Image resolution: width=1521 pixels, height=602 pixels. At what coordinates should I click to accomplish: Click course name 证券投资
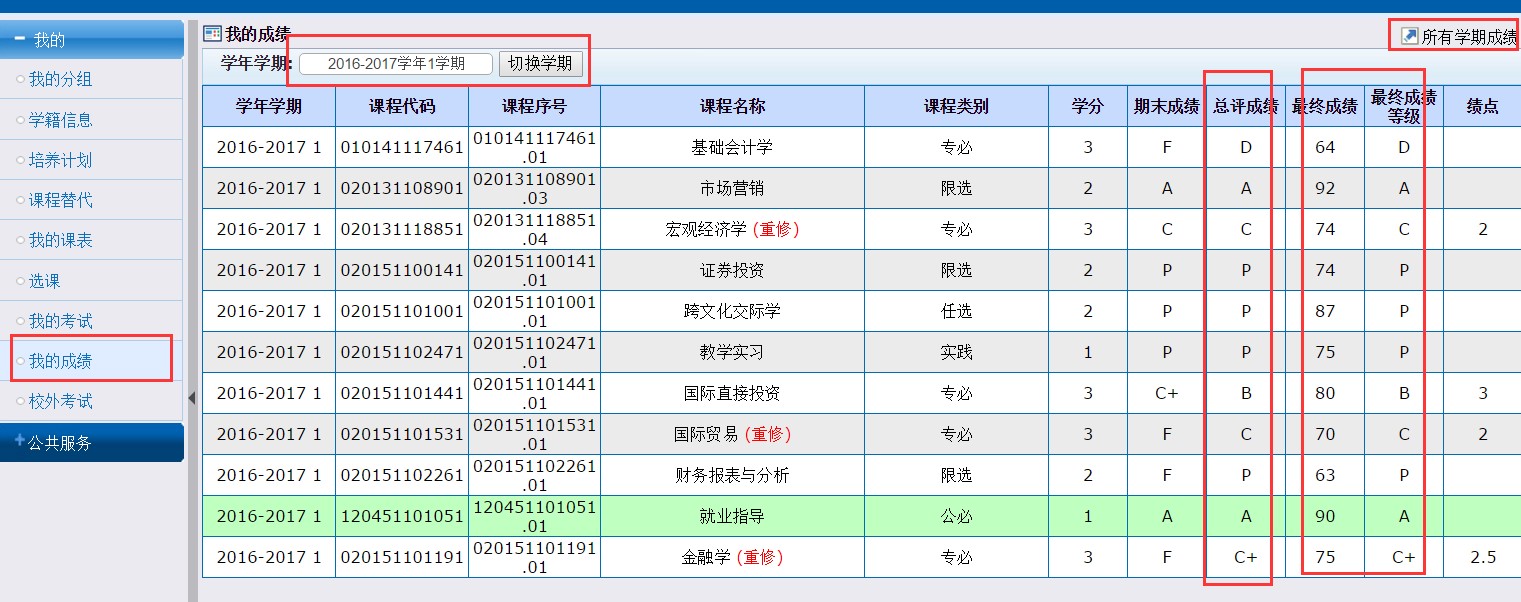click(732, 271)
